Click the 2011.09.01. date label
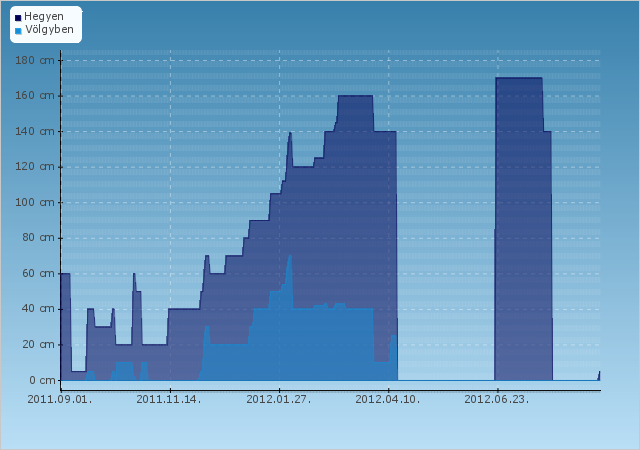Screen dimensions: 640x450 60,399
